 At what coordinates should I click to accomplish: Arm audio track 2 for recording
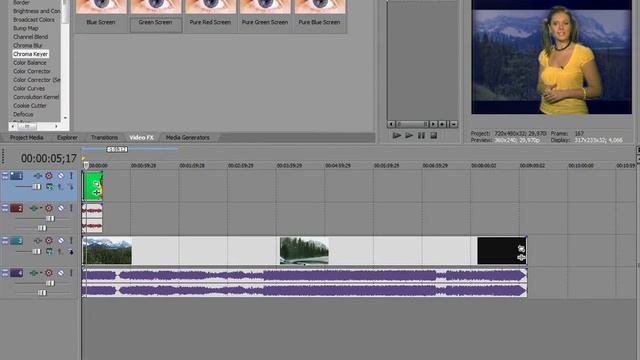click(49, 208)
